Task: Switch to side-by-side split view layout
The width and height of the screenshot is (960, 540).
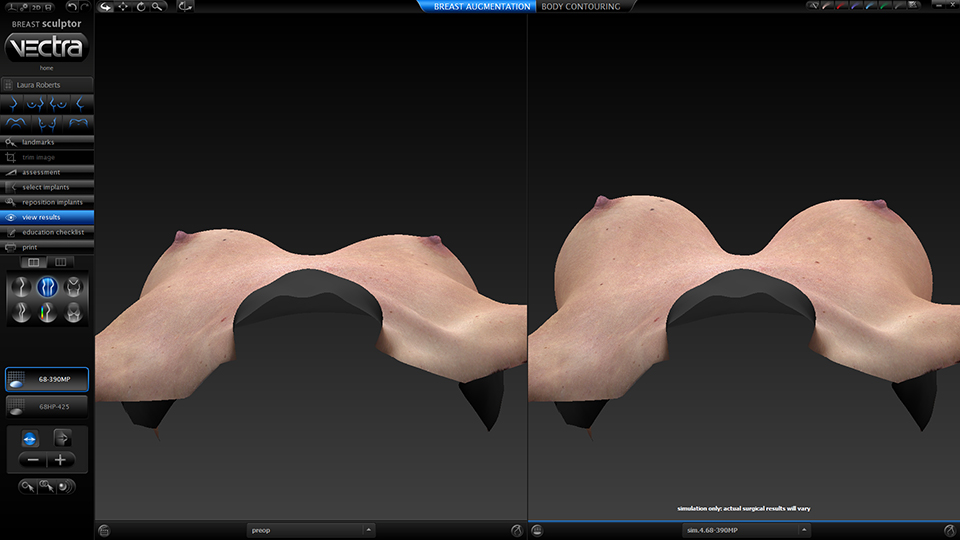Action: tap(33, 262)
